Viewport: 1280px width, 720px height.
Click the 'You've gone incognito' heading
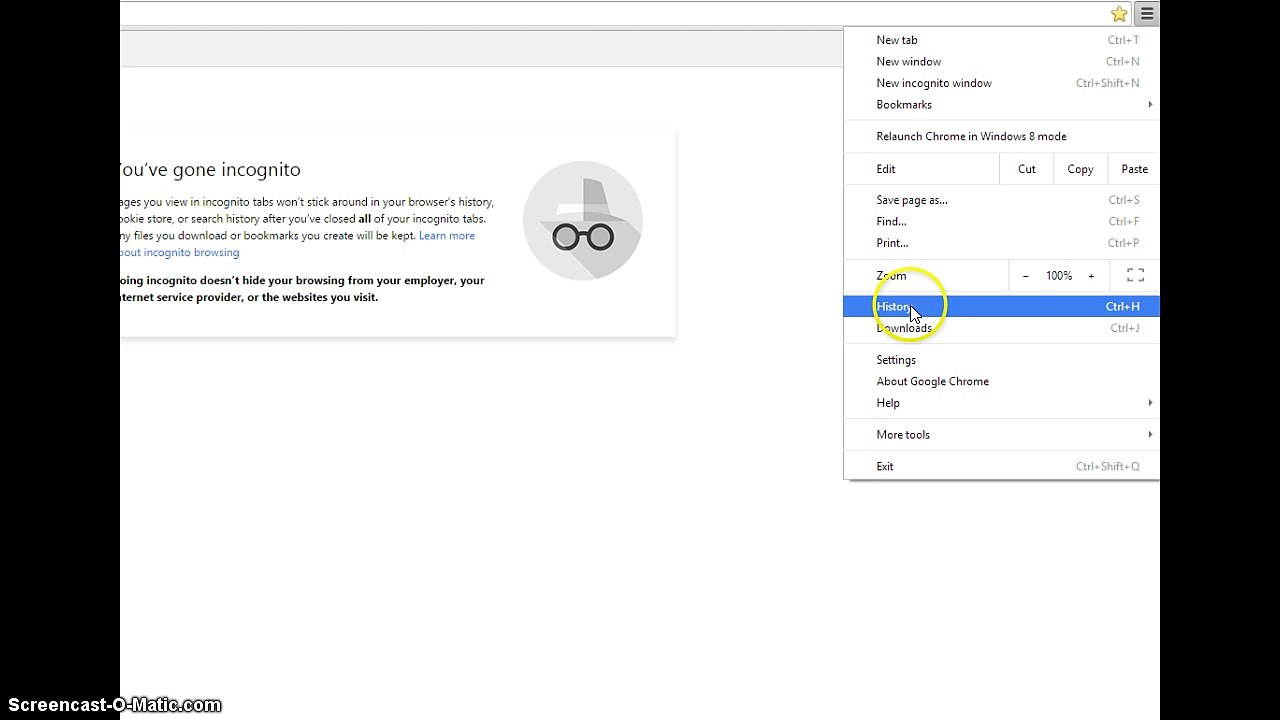tap(210, 170)
